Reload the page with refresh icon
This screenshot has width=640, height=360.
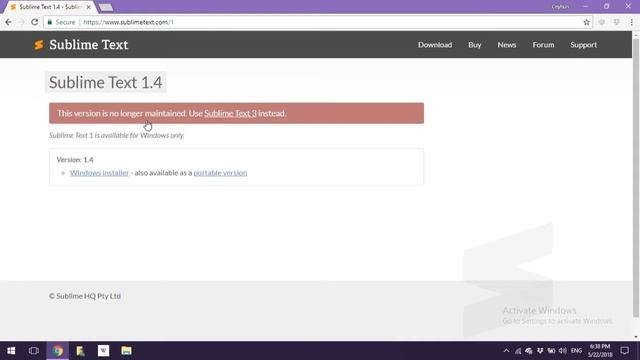[35, 22]
